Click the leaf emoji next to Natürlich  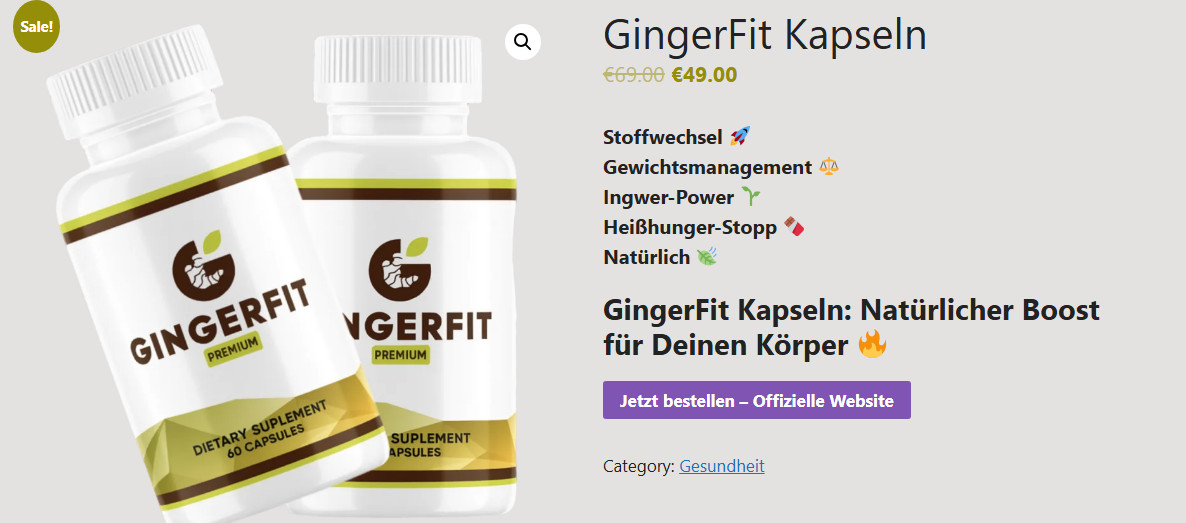click(706, 257)
